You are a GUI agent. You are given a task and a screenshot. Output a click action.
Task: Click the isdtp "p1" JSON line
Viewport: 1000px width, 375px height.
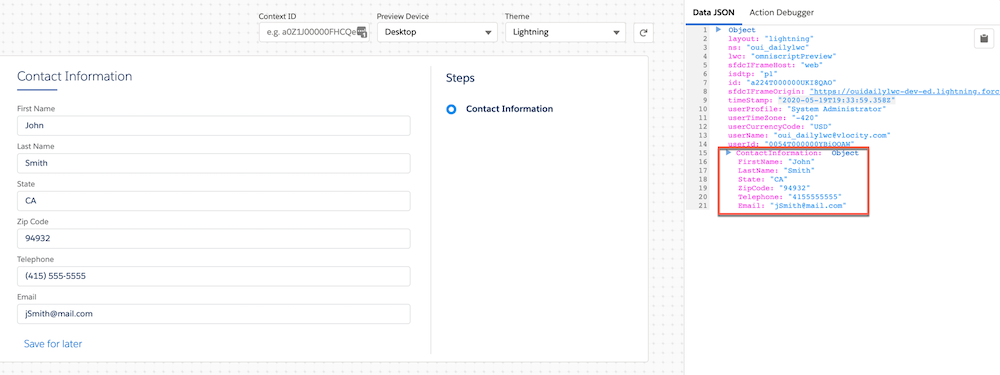[754, 74]
